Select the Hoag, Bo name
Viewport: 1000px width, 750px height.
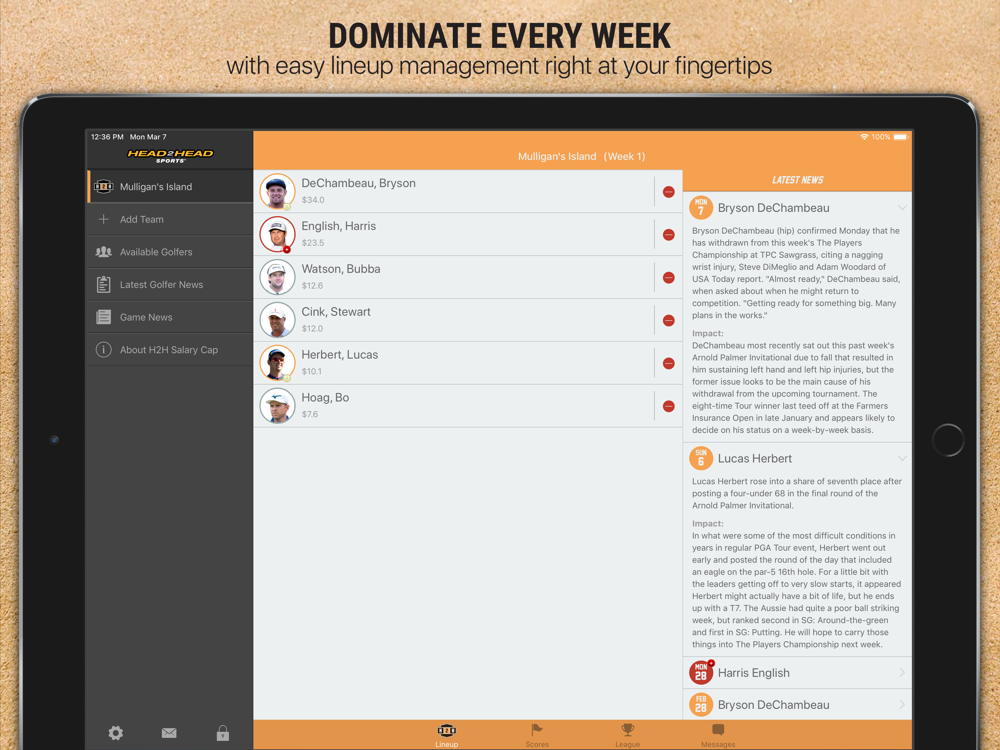tap(325, 397)
